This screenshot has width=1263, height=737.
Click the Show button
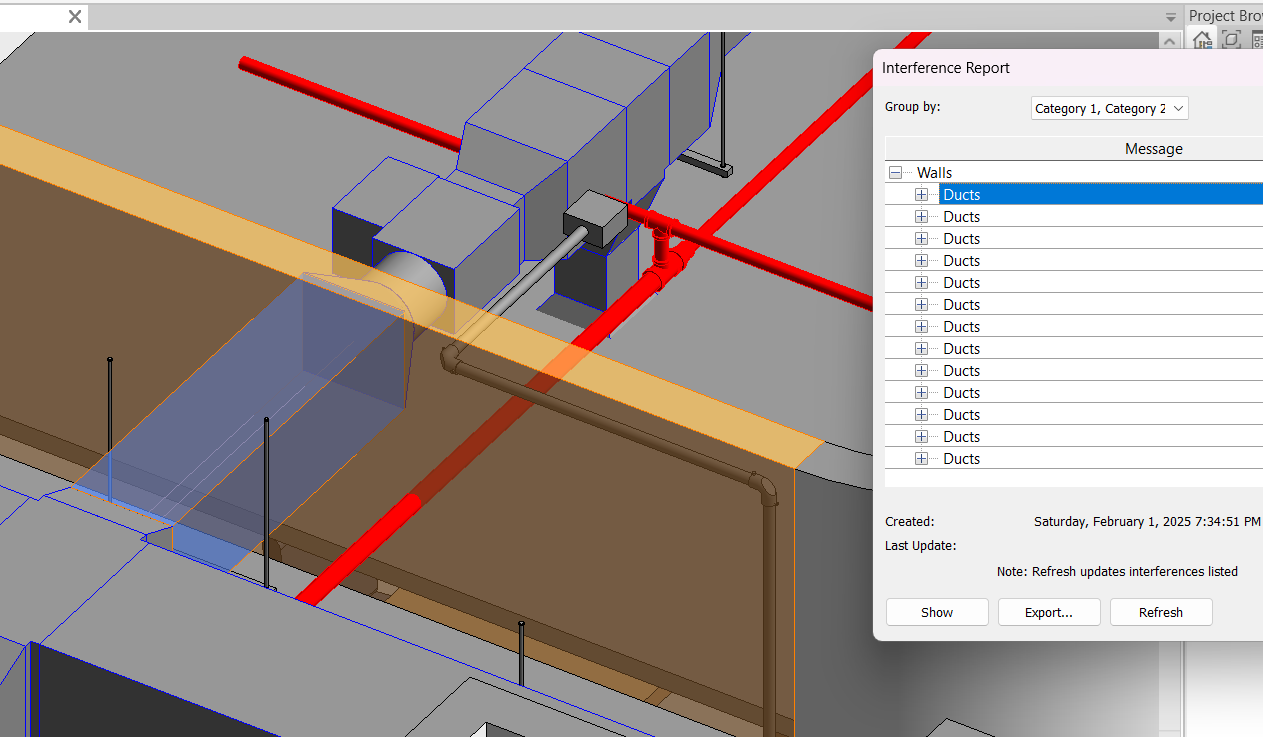point(937,612)
